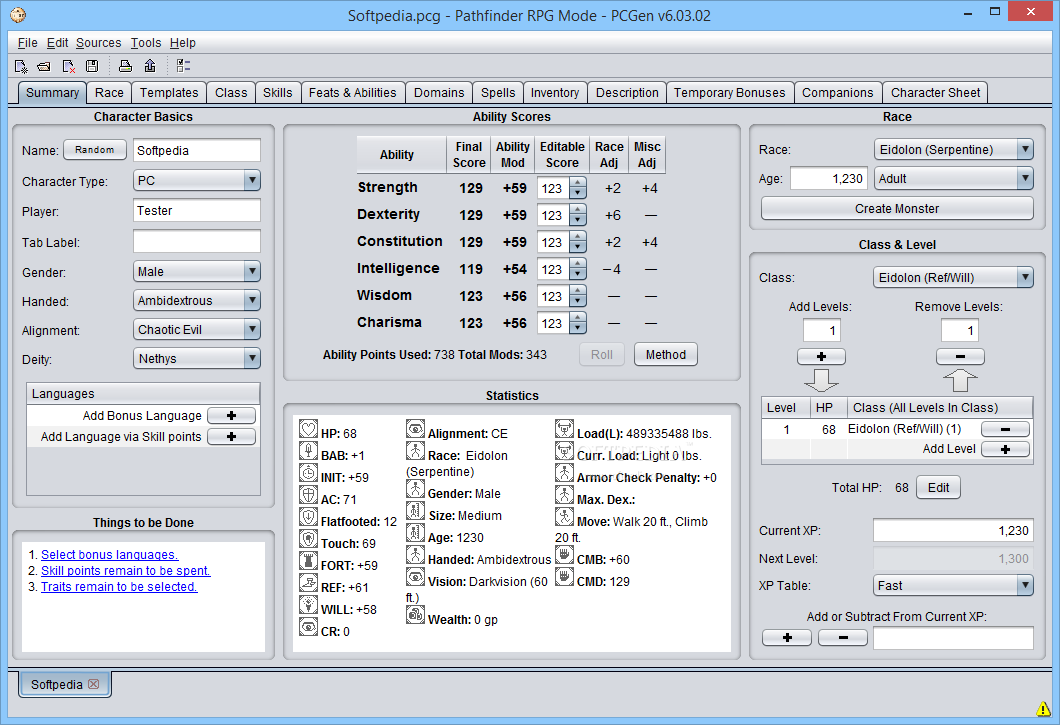The width and height of the screenshot is (1060, 725).
Task: Open the Class dropdown Eidolon (Ref/Will)
Action: [953, 277]
